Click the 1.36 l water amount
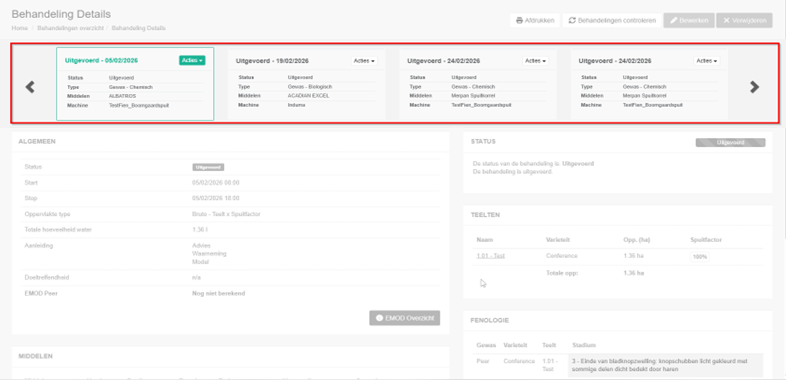 [x=200, y=230]
